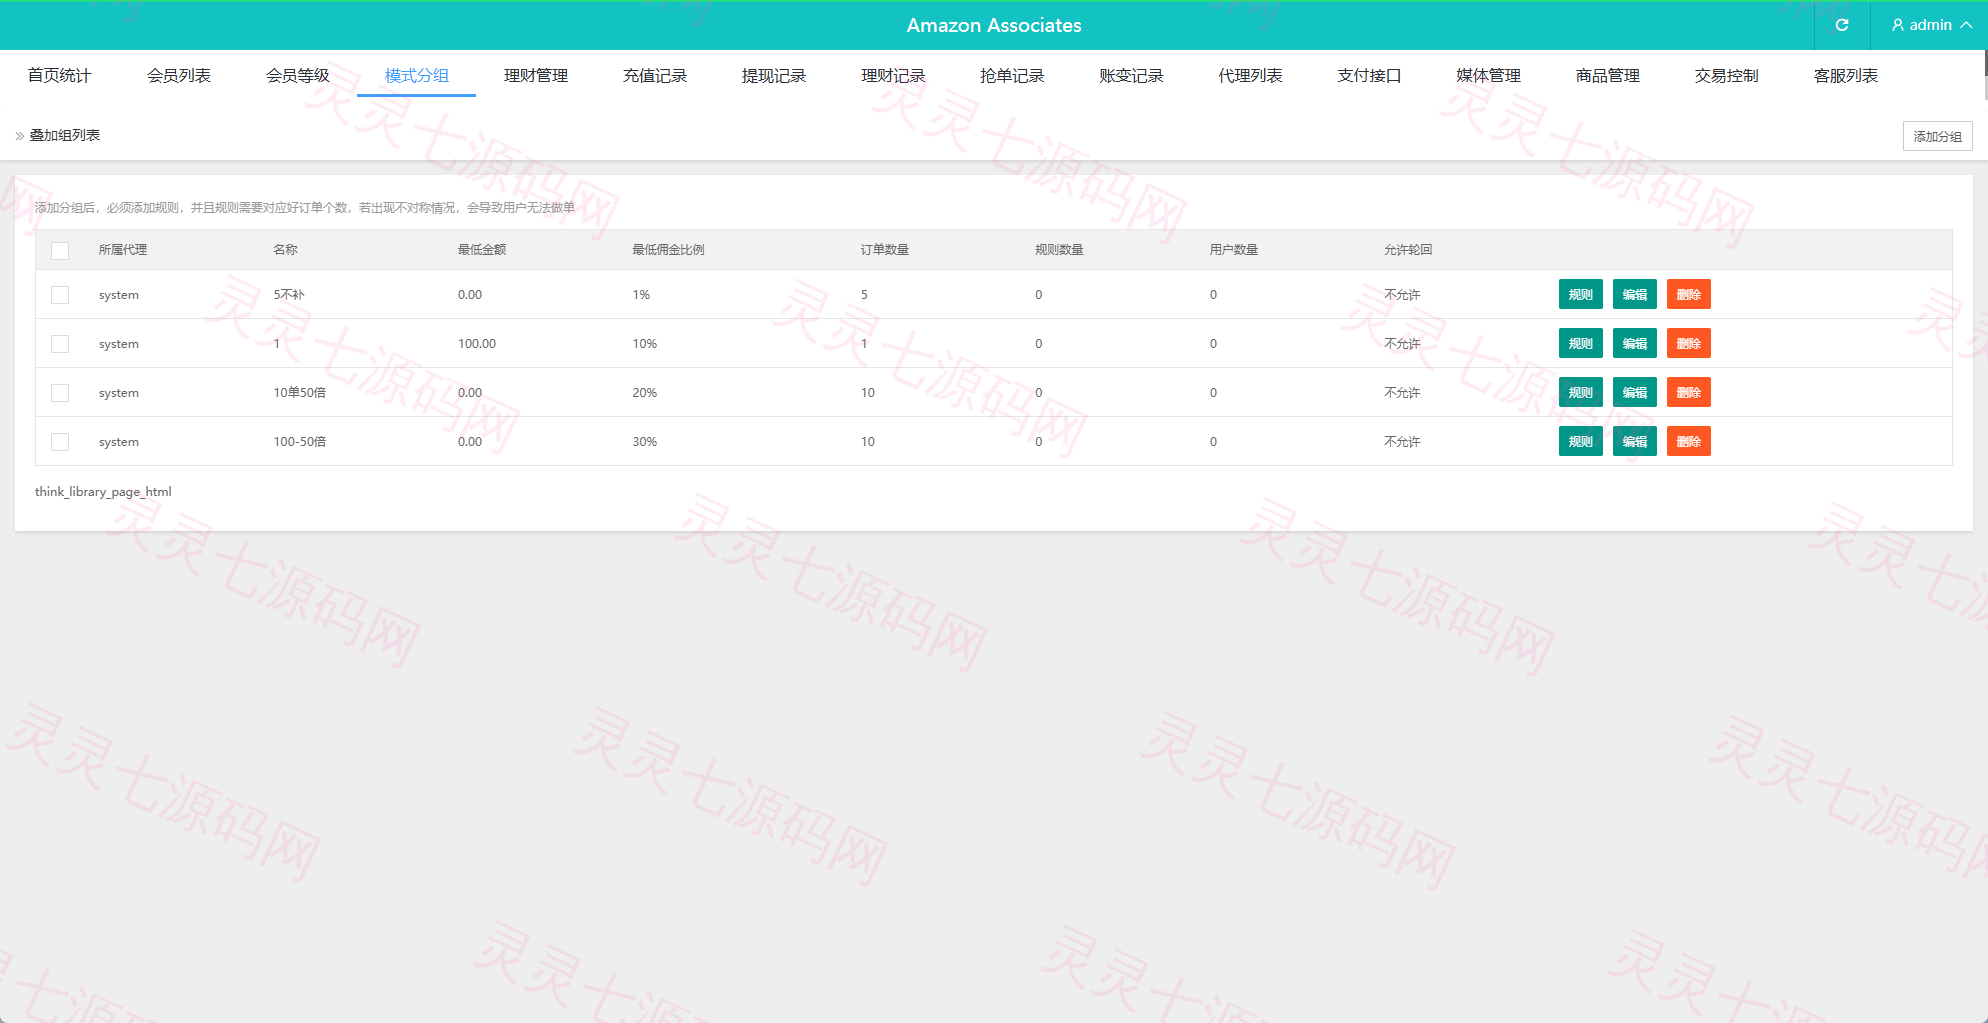The image size is (1988, 1023).
Task: Check the checkbox for the 10单50倍 row
Action: 60,393
